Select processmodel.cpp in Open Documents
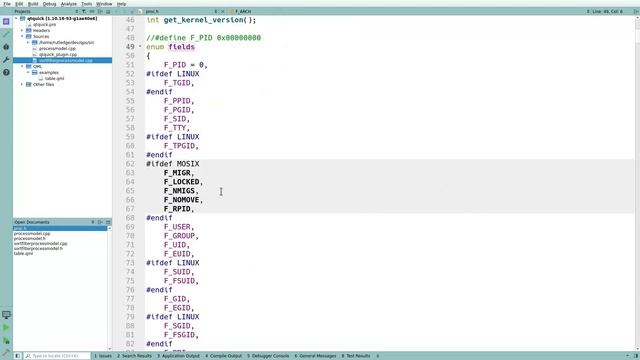Image resolution: width=640 pixels, height=360 pixels. [x=32, y=233]
